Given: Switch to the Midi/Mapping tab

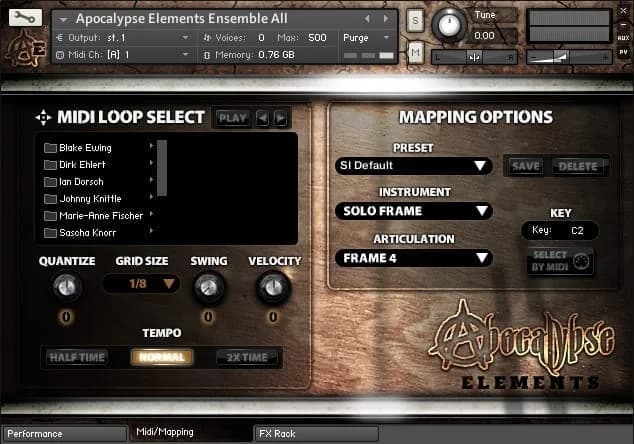Looking at the screenshot, I should tap(190, 432).
